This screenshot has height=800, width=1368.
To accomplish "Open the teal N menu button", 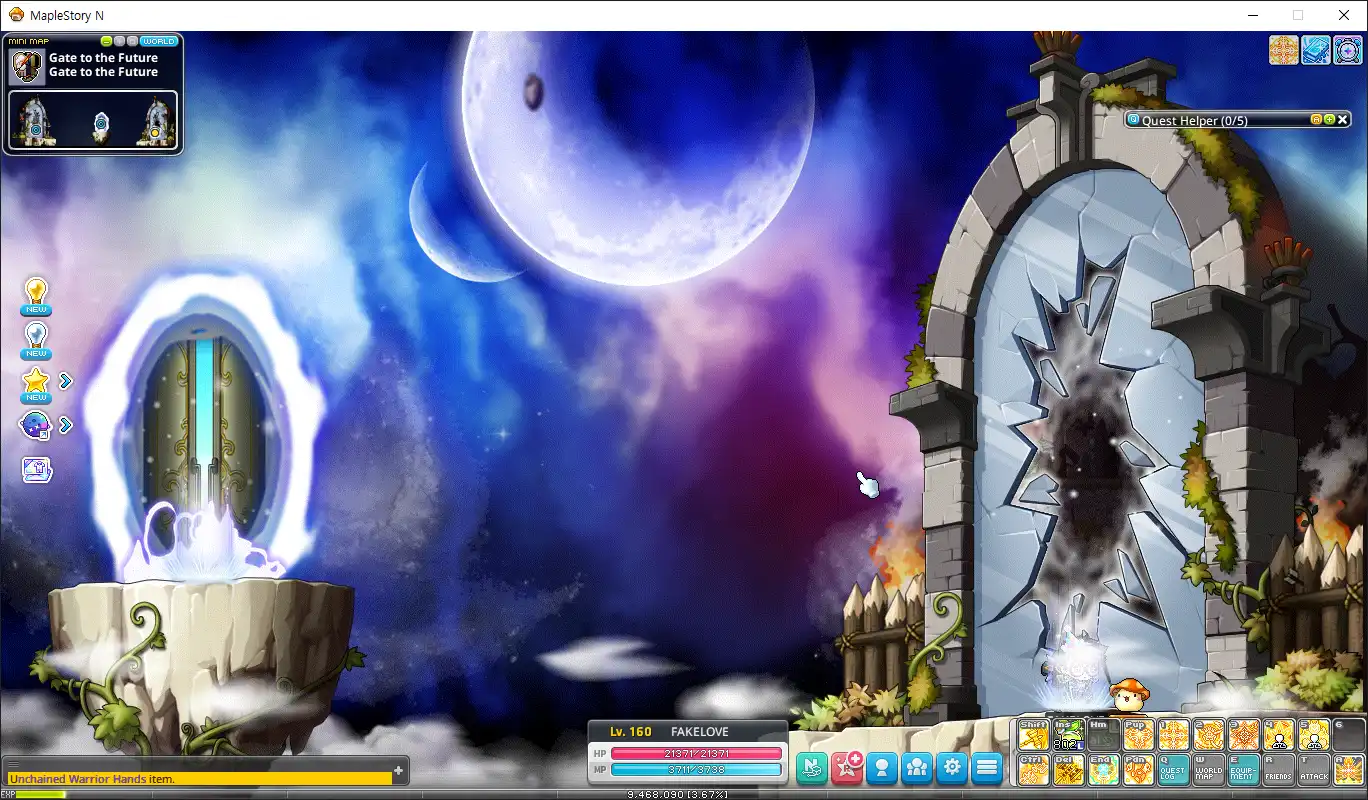I will pos(812,768).
